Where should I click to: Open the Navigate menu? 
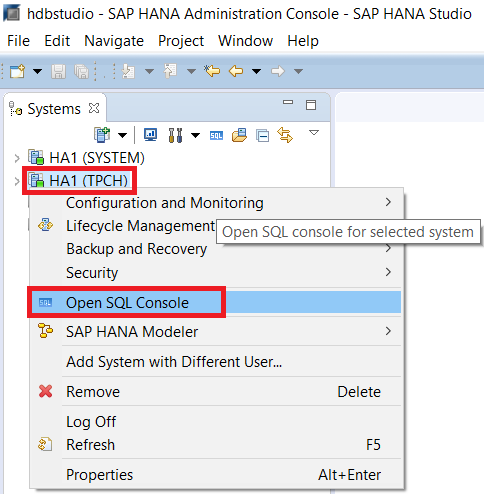click(x=114, y=41)
